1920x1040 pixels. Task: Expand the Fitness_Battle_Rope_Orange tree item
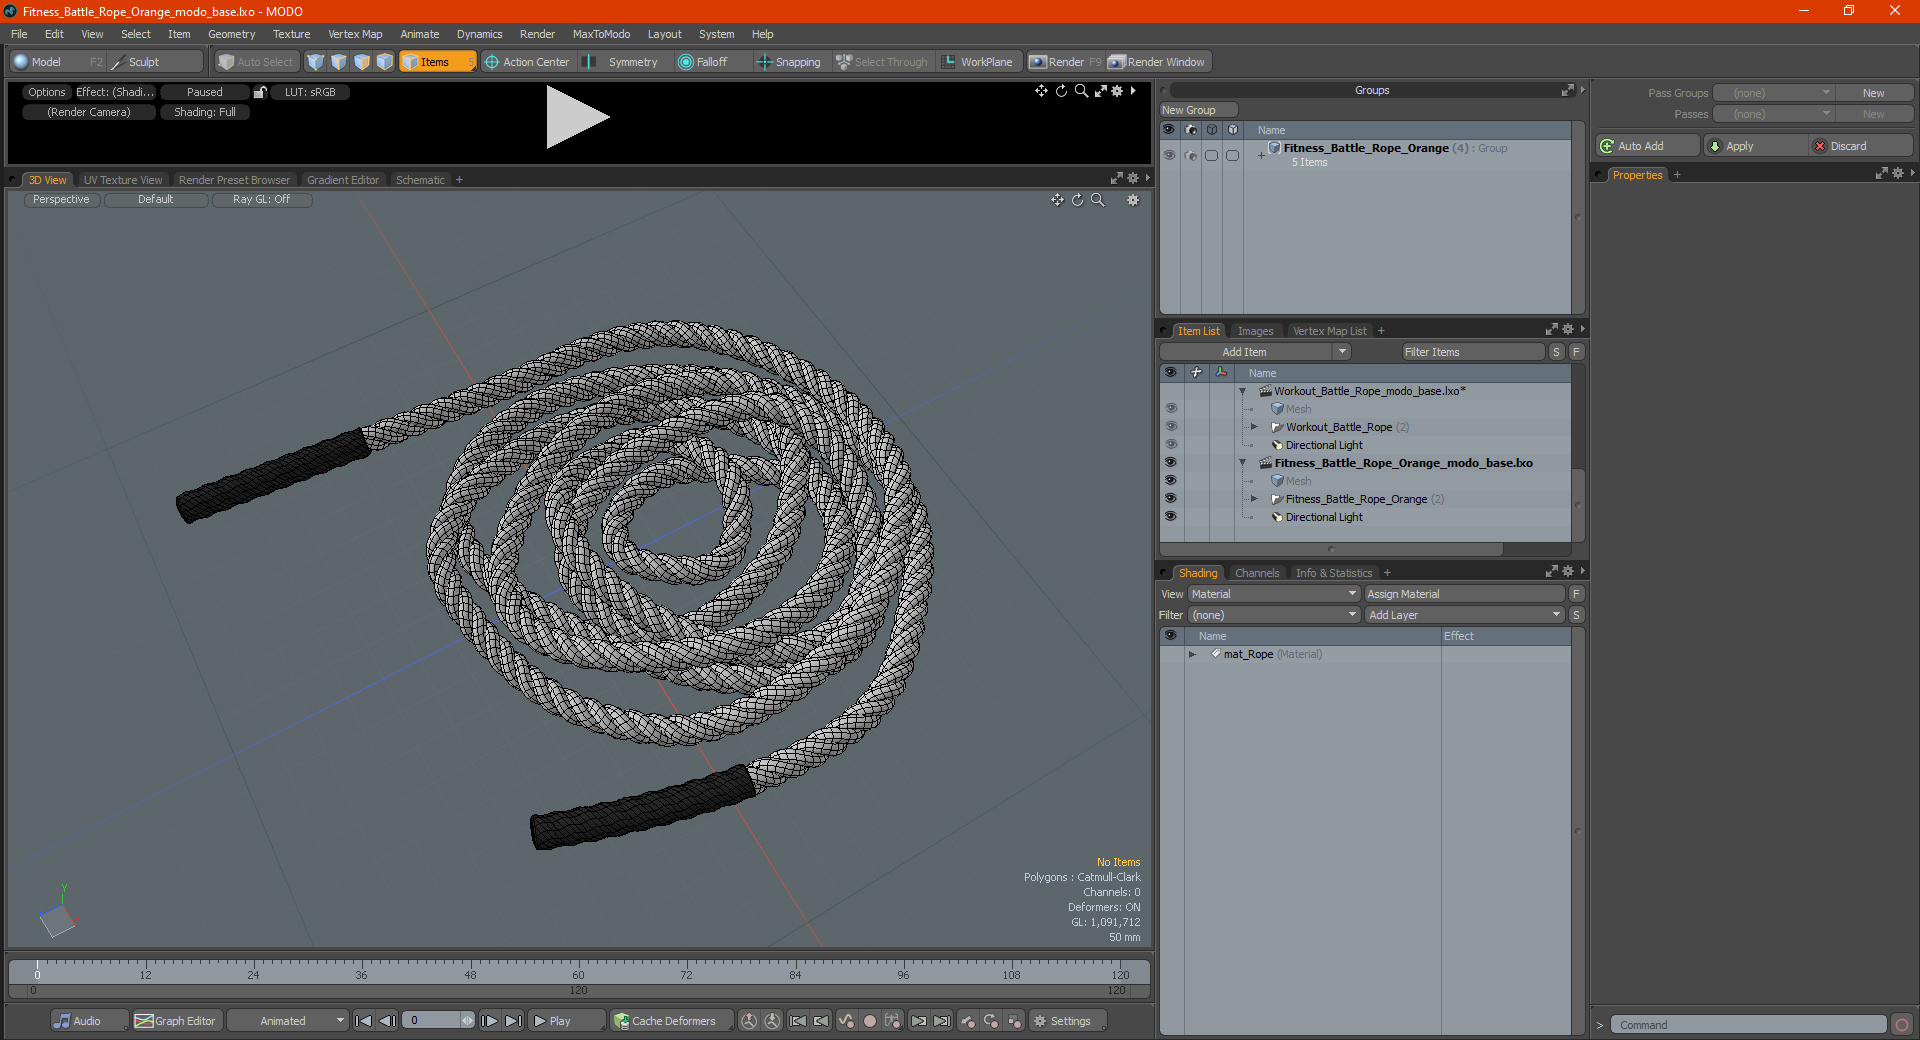pos(1254,499)
